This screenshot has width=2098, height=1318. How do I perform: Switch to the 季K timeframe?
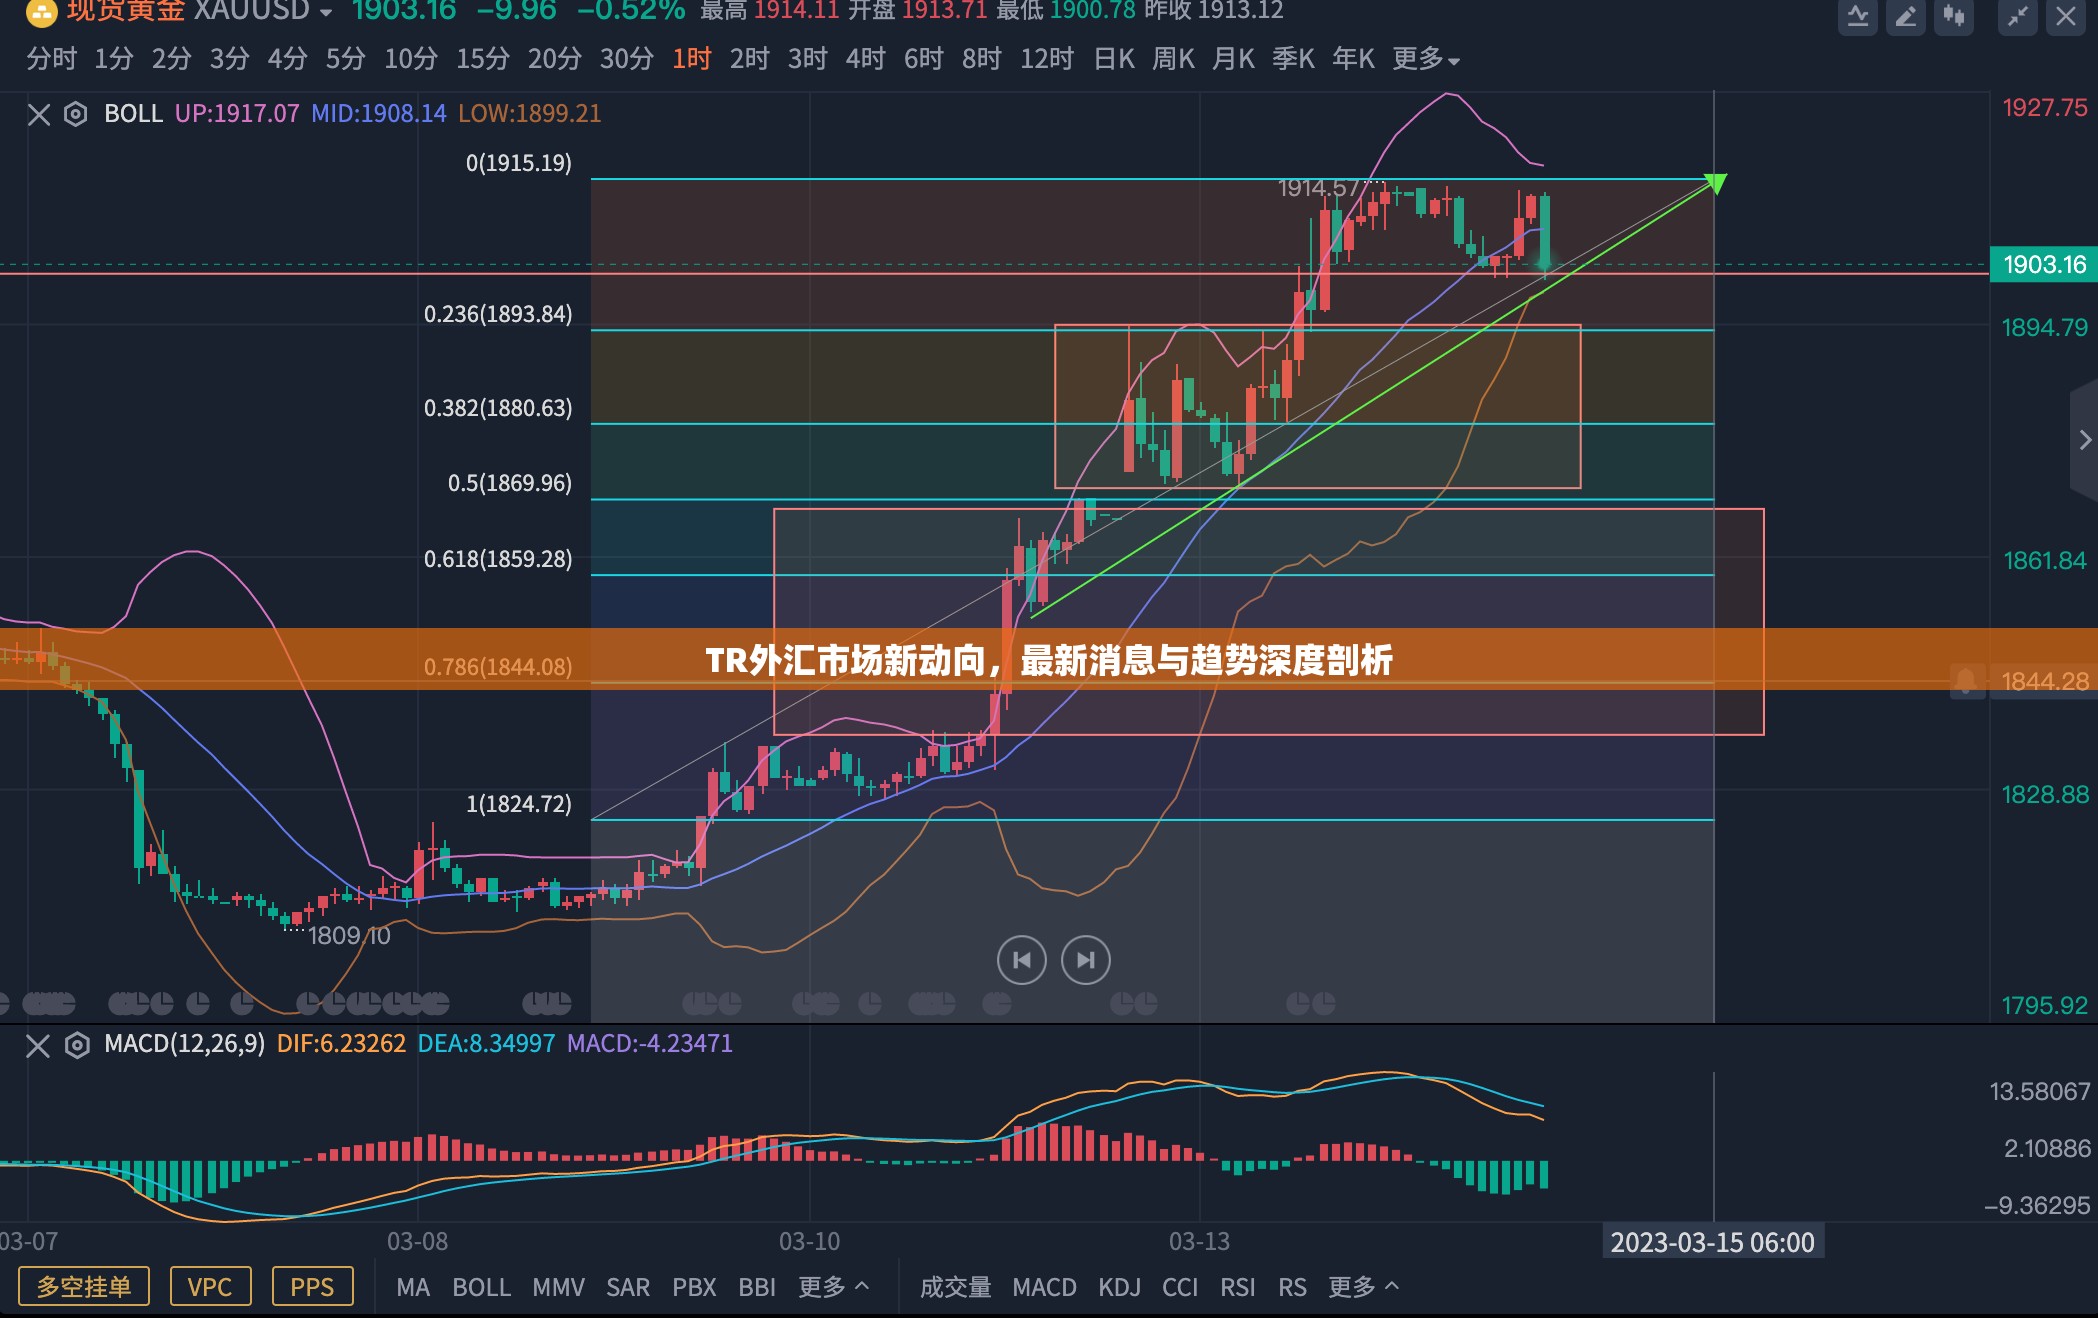pyautogui.click(x=1294, y=59)
